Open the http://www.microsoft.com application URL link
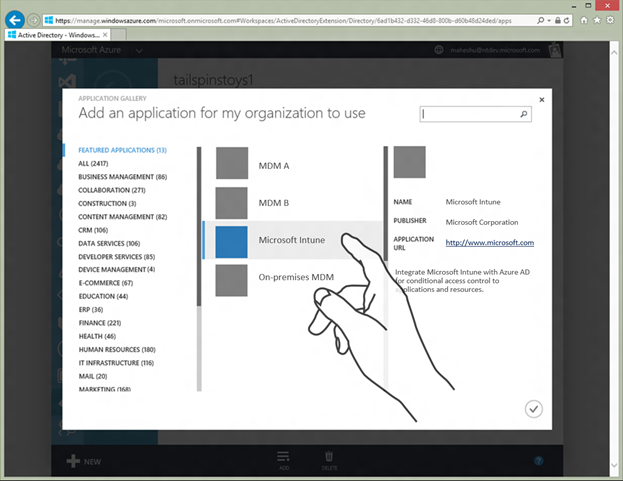Viewport: 623px width, 481px height. [x=490, y=242]
